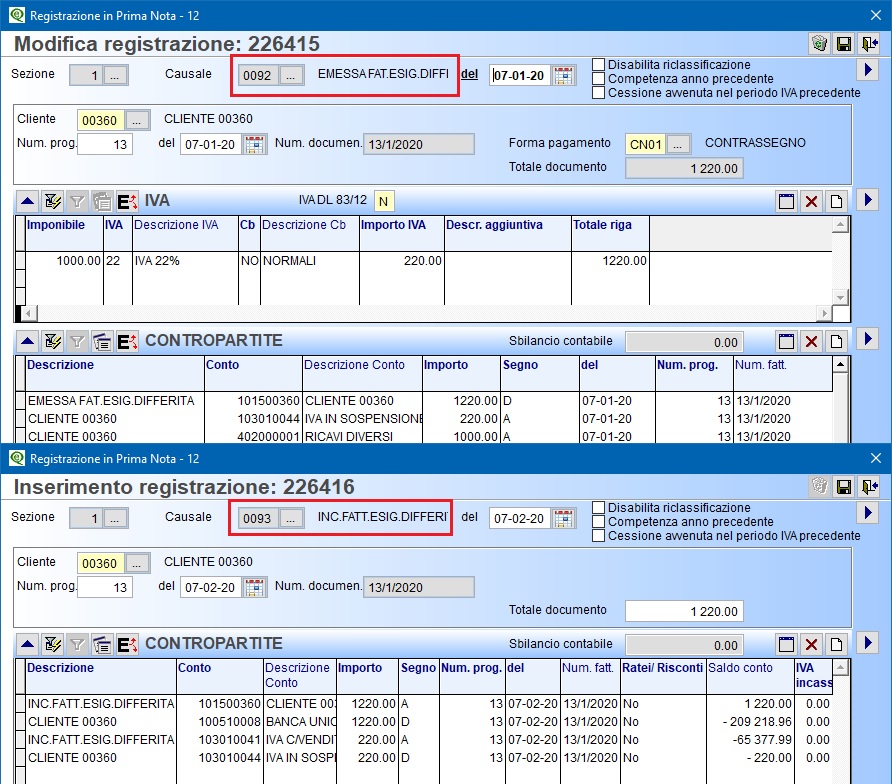This screenshot has height=784, width=892.
Task: Click the red X delete icon in IVA section
Action: tap(811, 201)
